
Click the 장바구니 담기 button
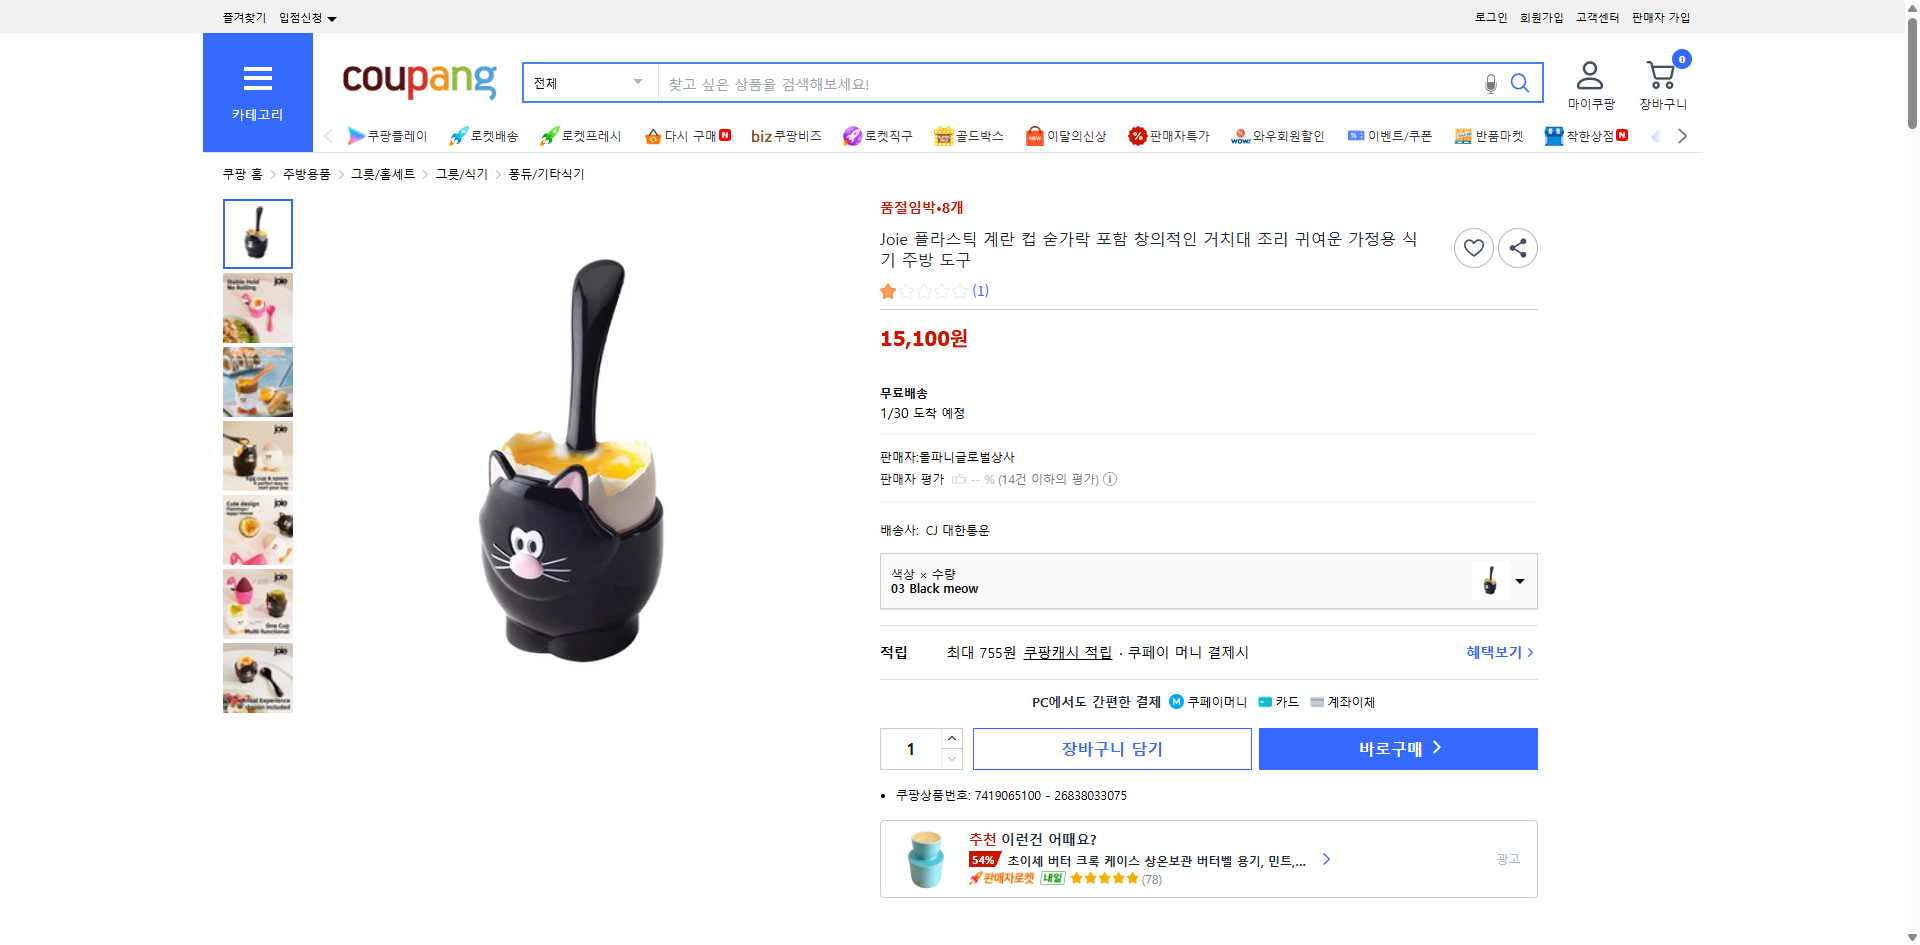[x=1111, y=748]
